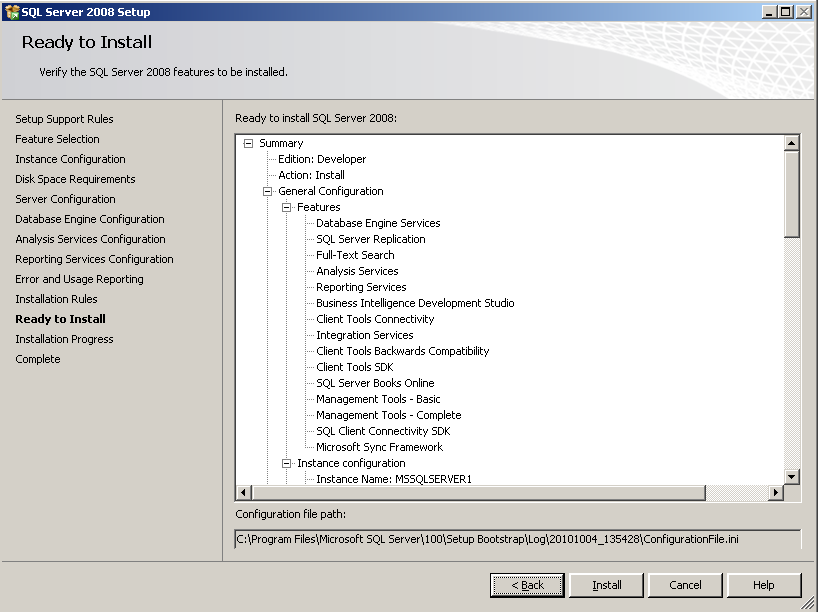818x612 pixels.
Task: Select the Microsoft Sync Framework row
Action: click(x=379, y=447)
